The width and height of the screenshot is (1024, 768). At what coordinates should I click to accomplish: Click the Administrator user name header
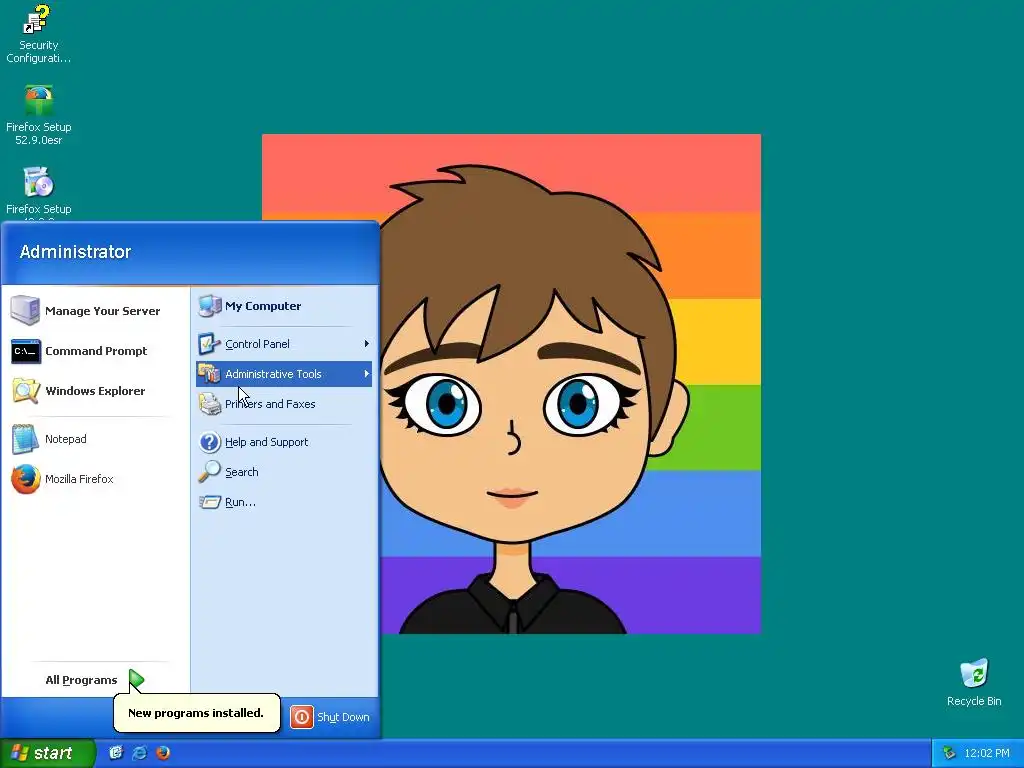click(x=75, y=251)
